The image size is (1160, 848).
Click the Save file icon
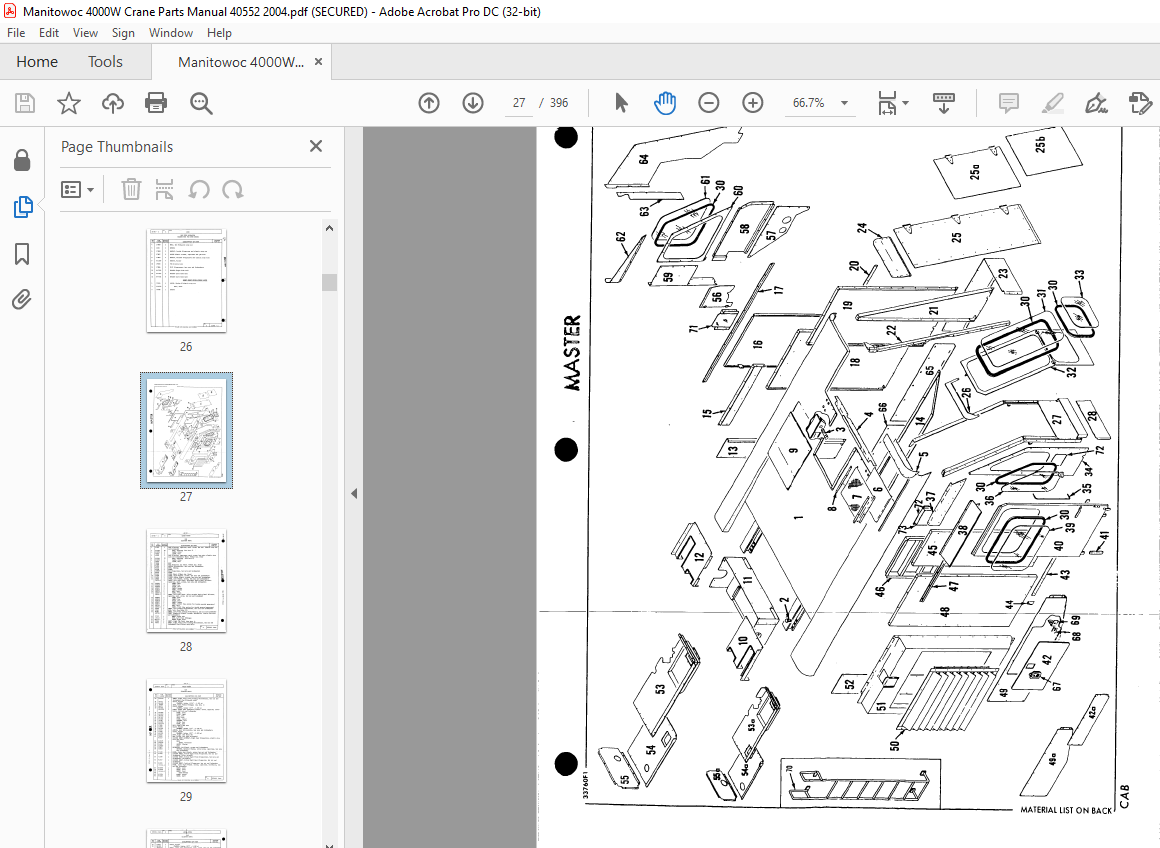[25, 103]
